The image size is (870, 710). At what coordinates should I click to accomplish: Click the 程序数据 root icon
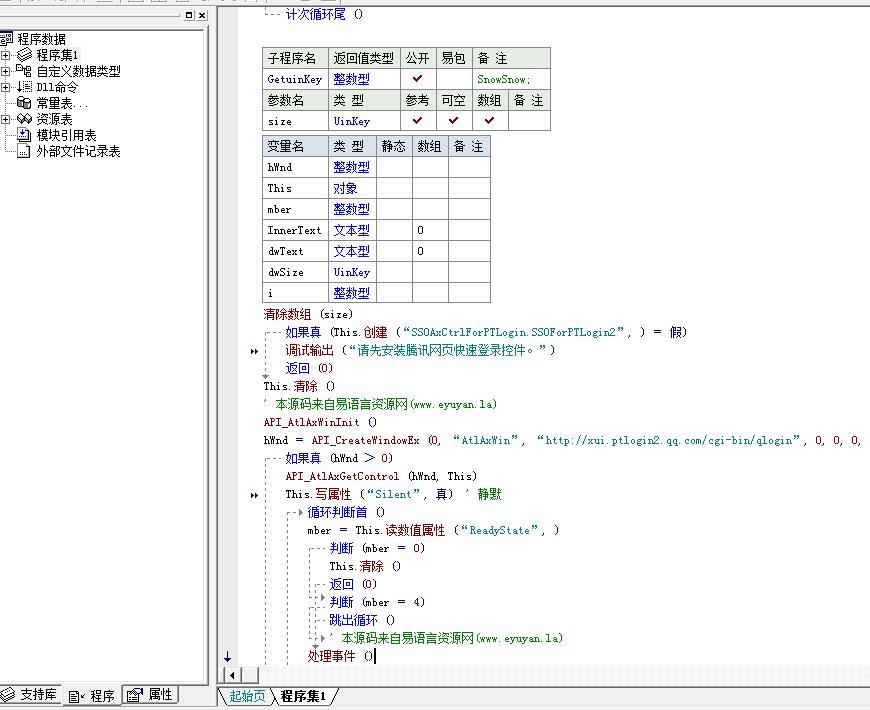pyautogui.click(x=7, y=39)
